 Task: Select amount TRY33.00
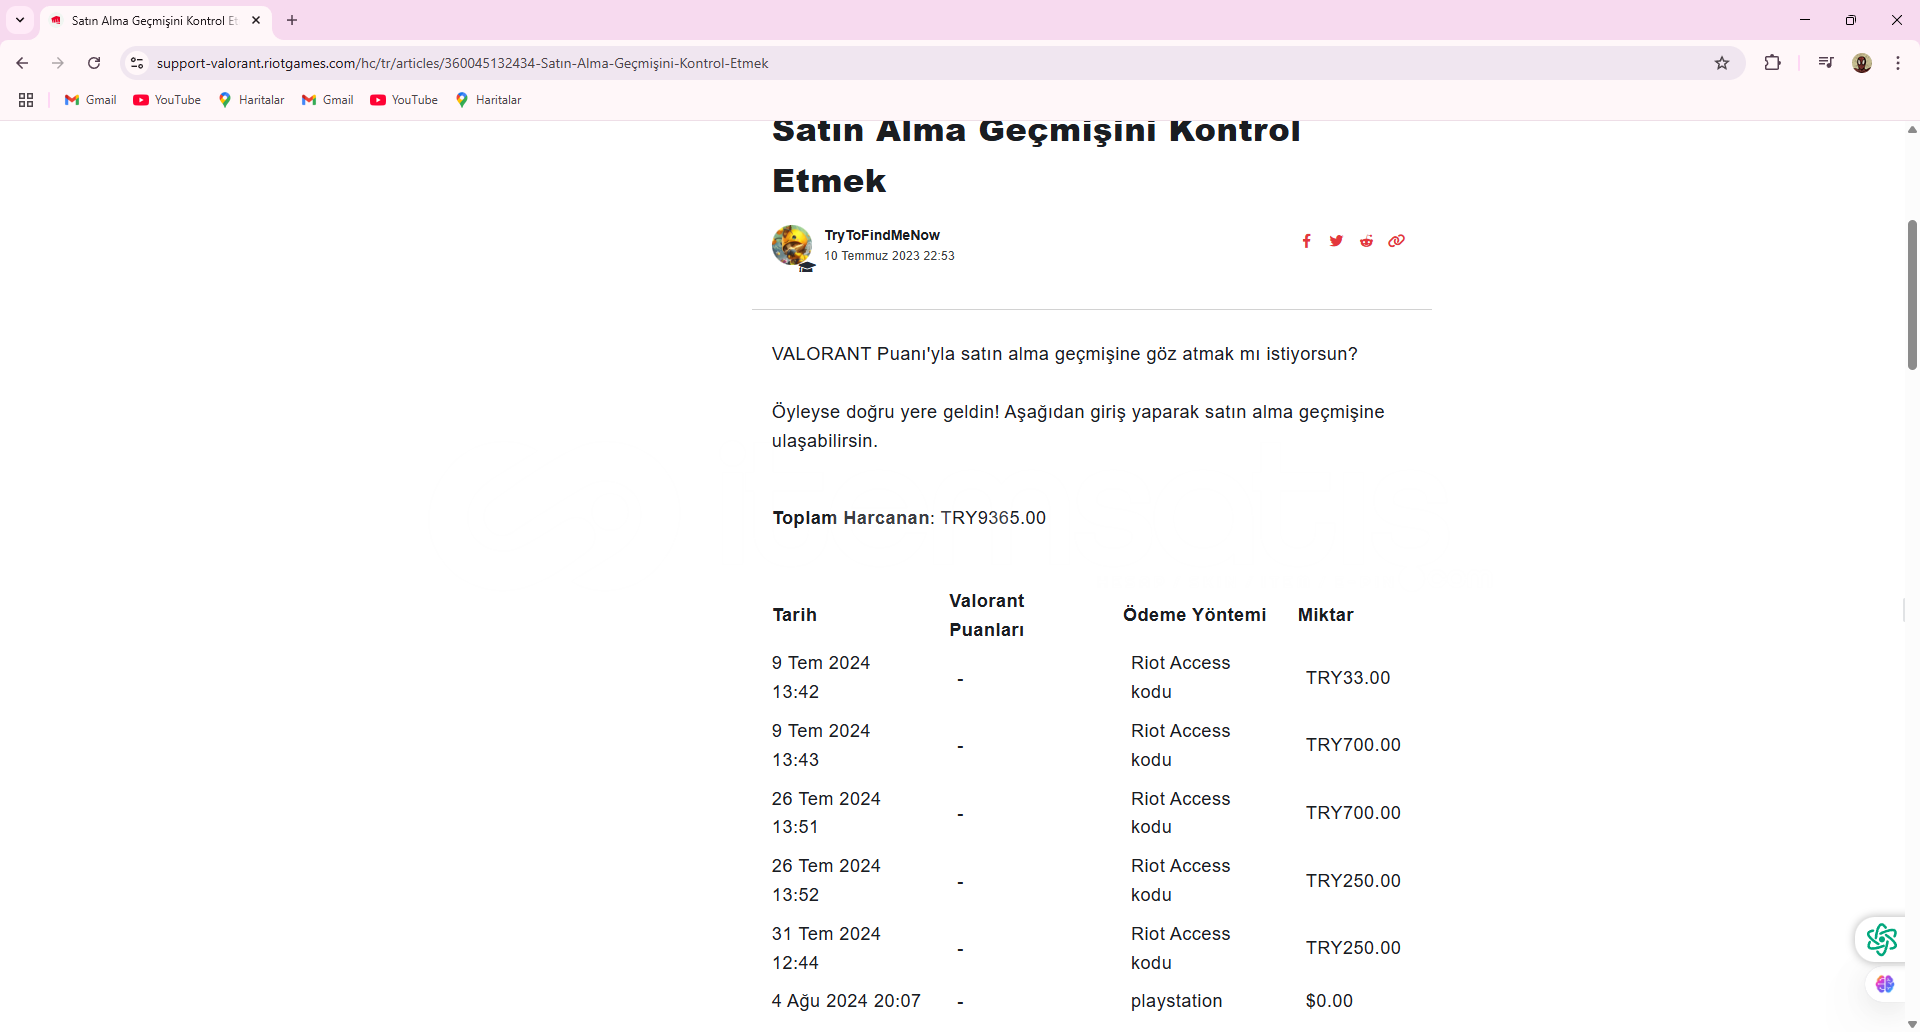pos(1348,678)
